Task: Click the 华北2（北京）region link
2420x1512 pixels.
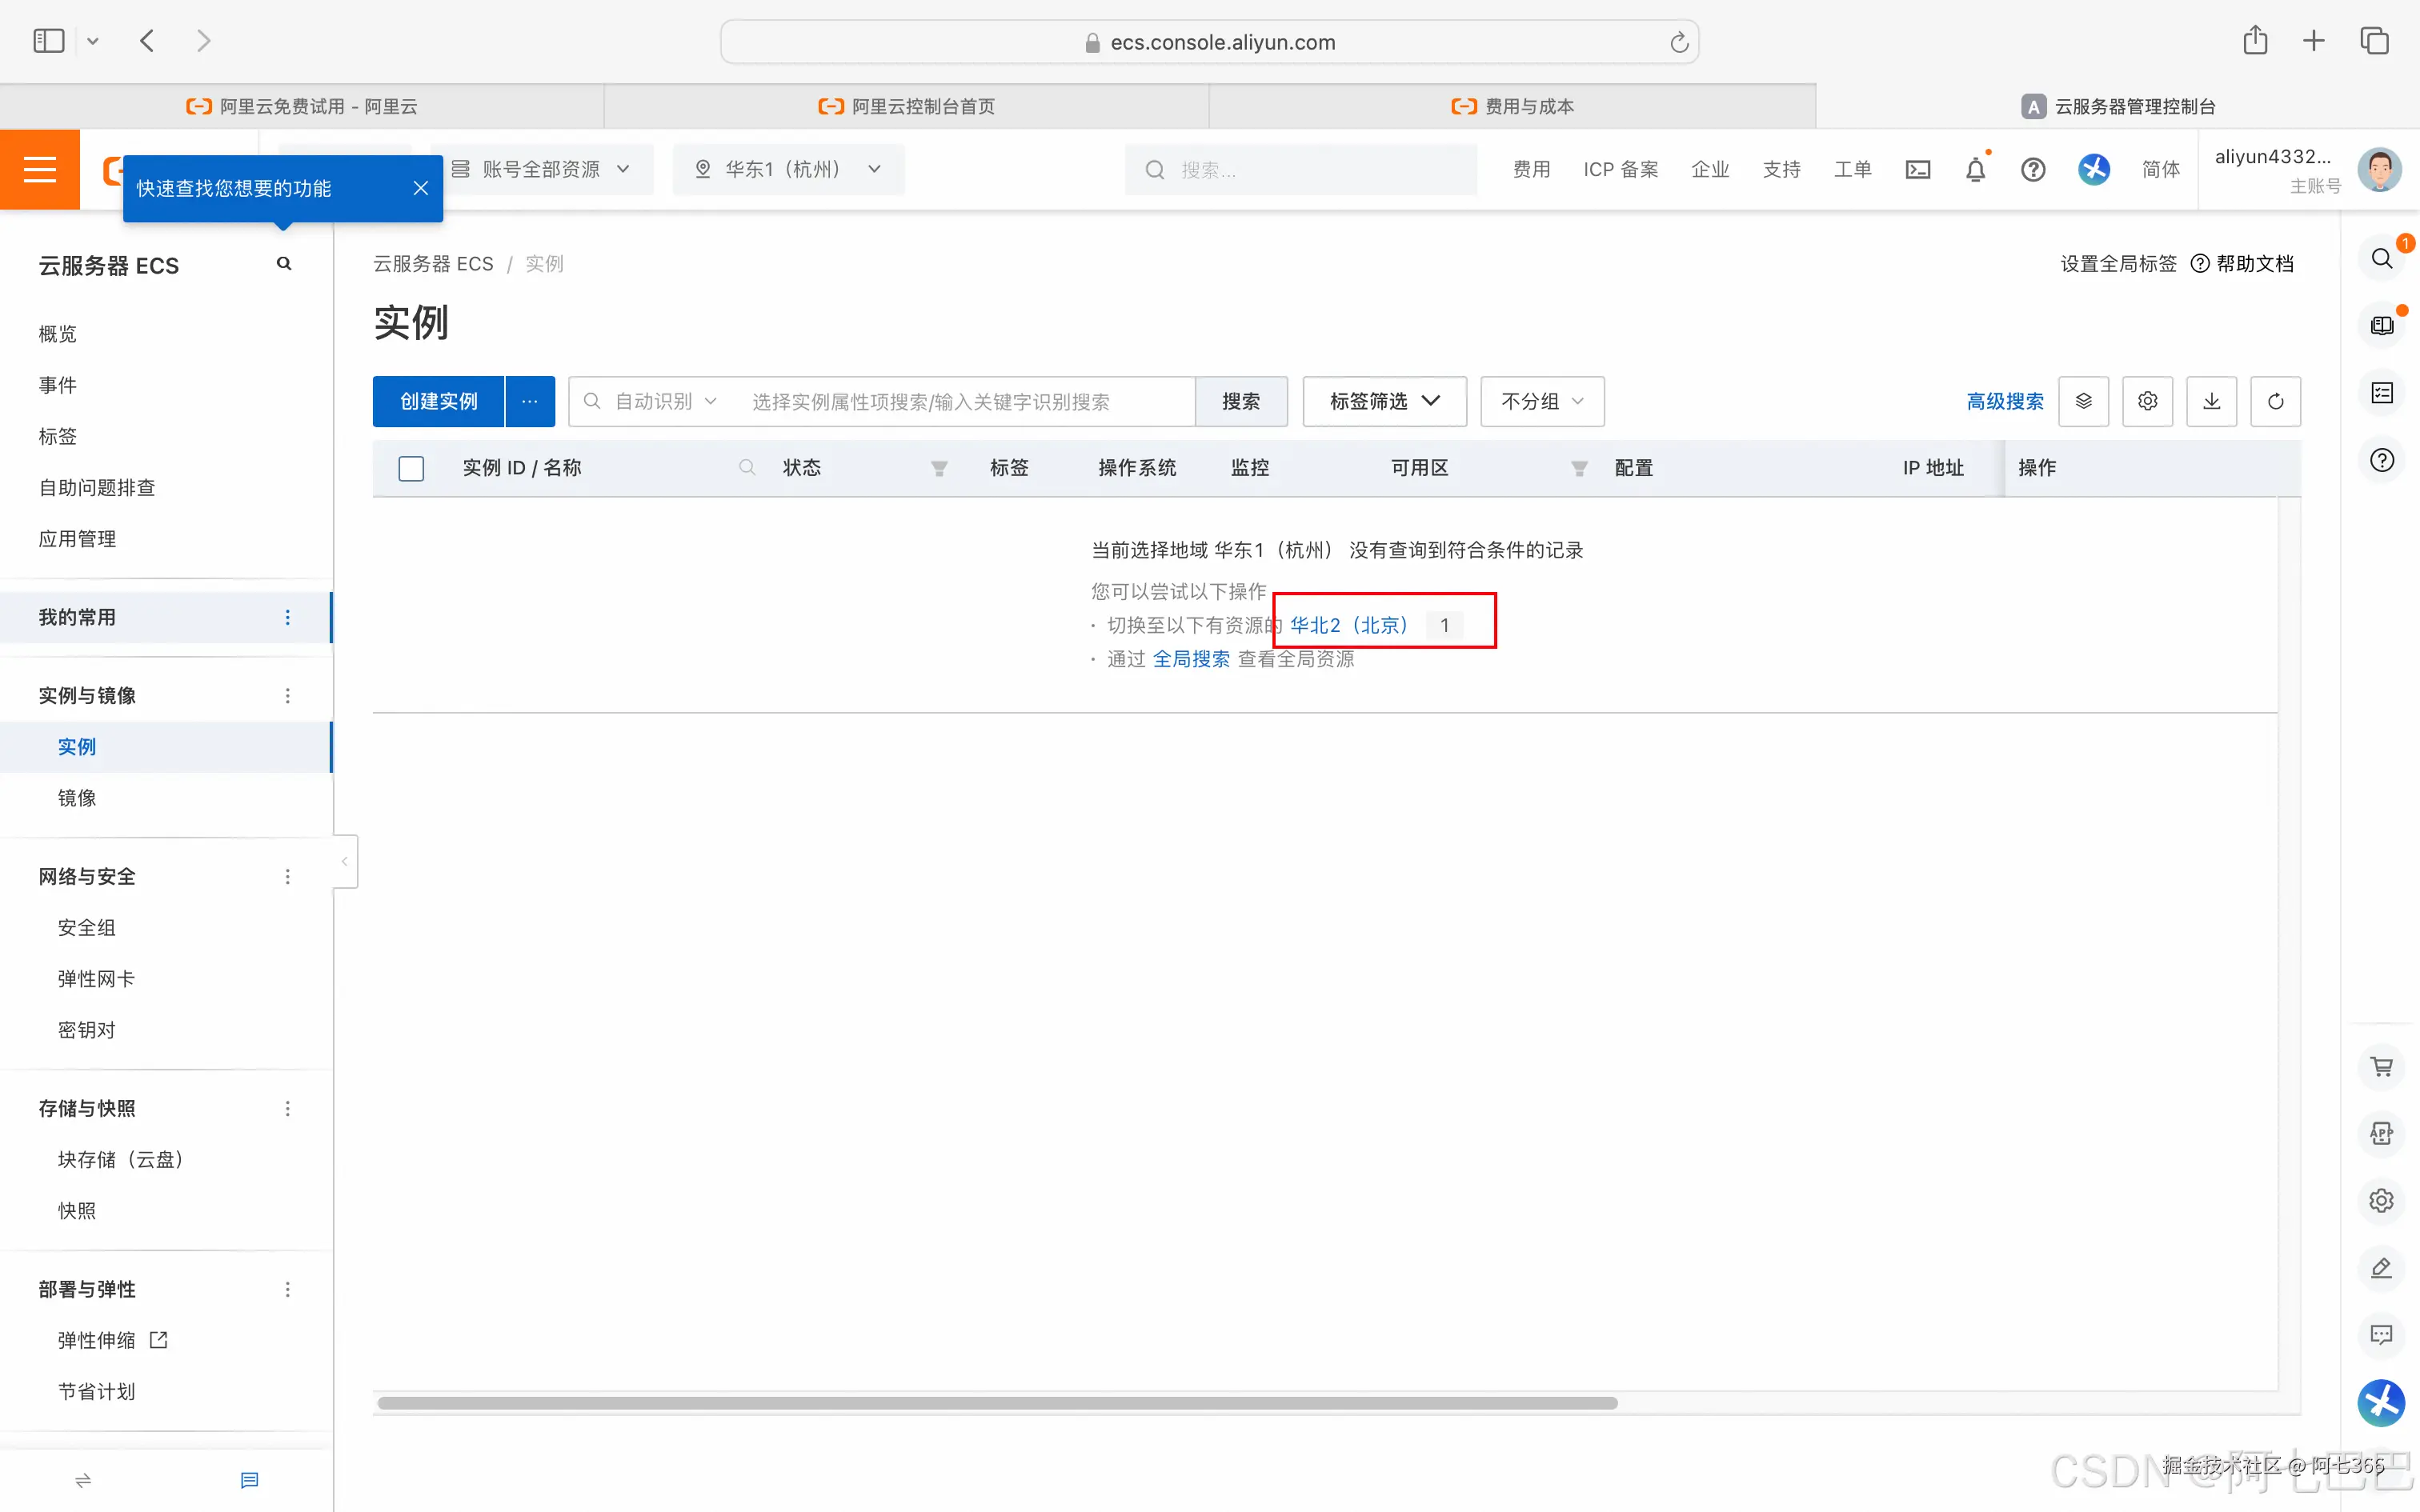Action: click(1348, 625)
